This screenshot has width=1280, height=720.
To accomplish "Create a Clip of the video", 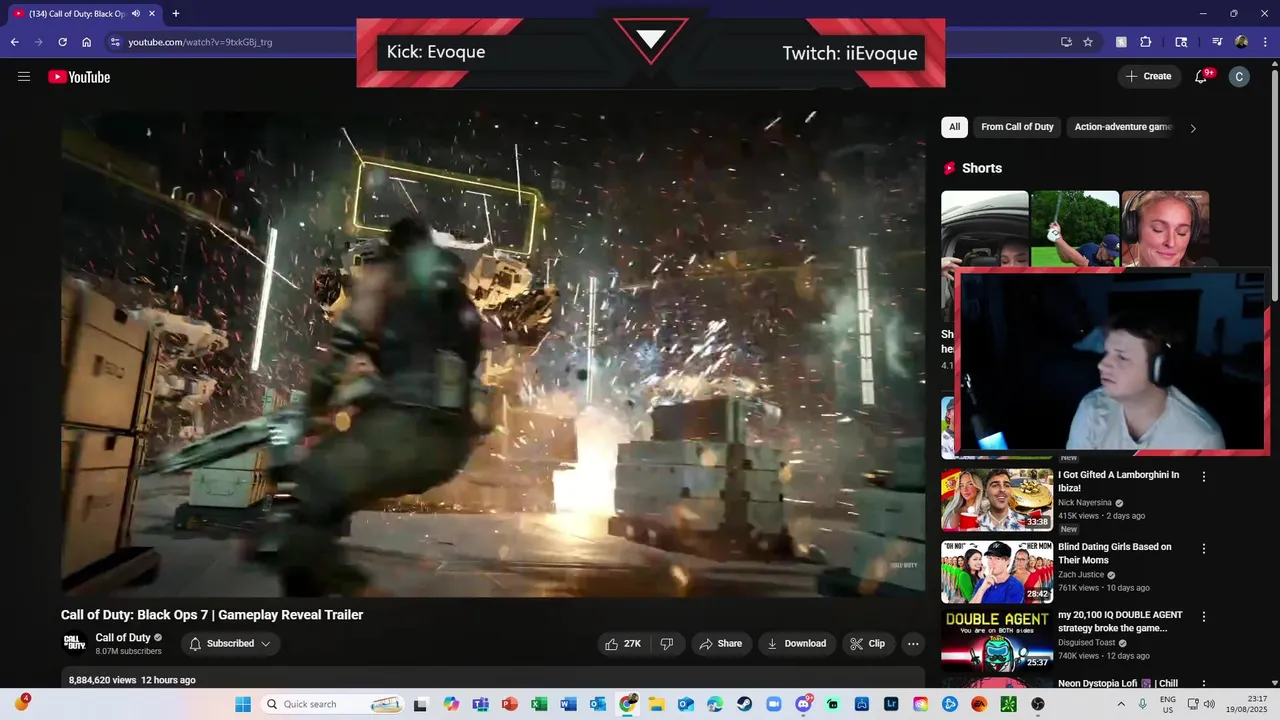I will [x=868, y=644].
